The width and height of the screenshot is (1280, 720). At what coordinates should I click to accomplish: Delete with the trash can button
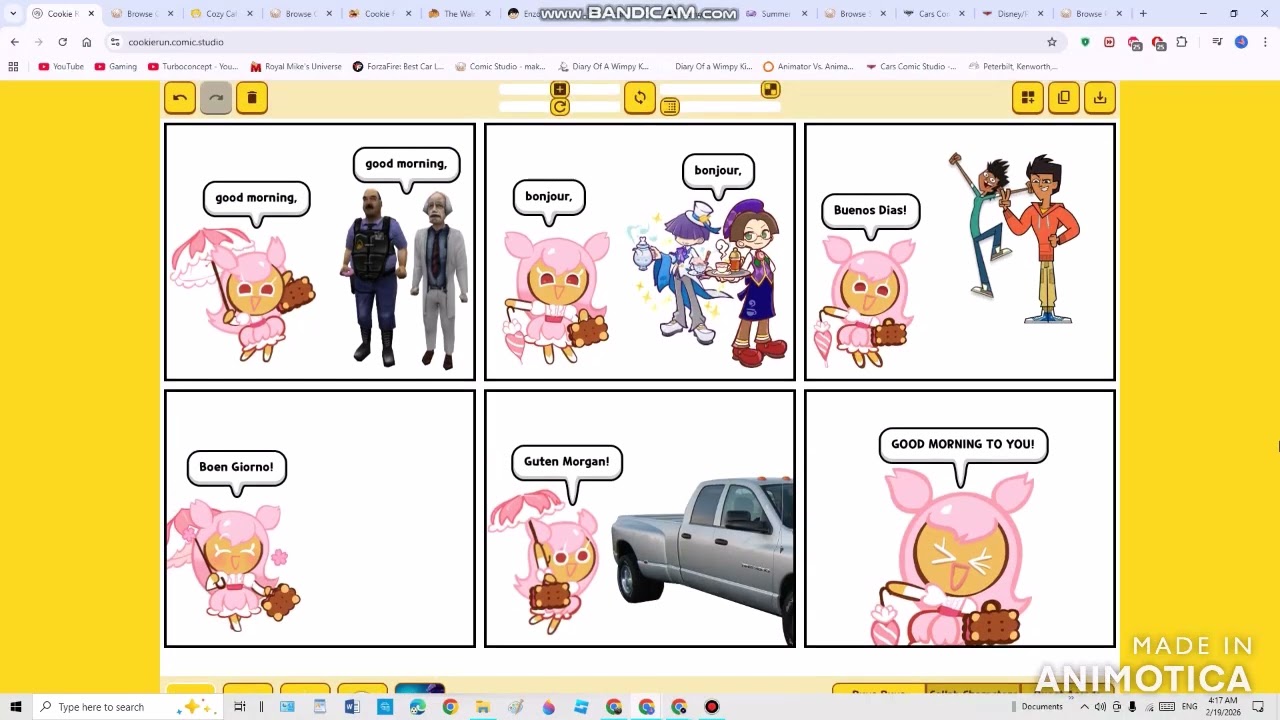coord(252,97)
